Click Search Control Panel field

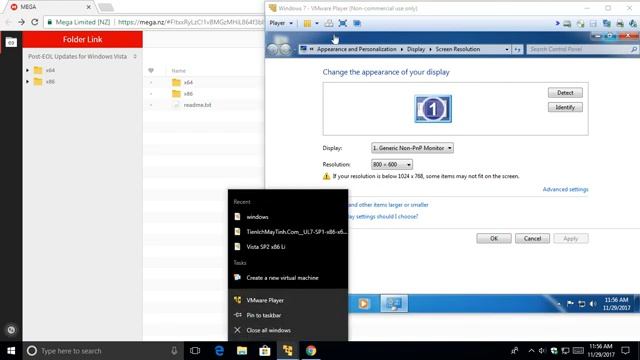[x=582, y=49]
